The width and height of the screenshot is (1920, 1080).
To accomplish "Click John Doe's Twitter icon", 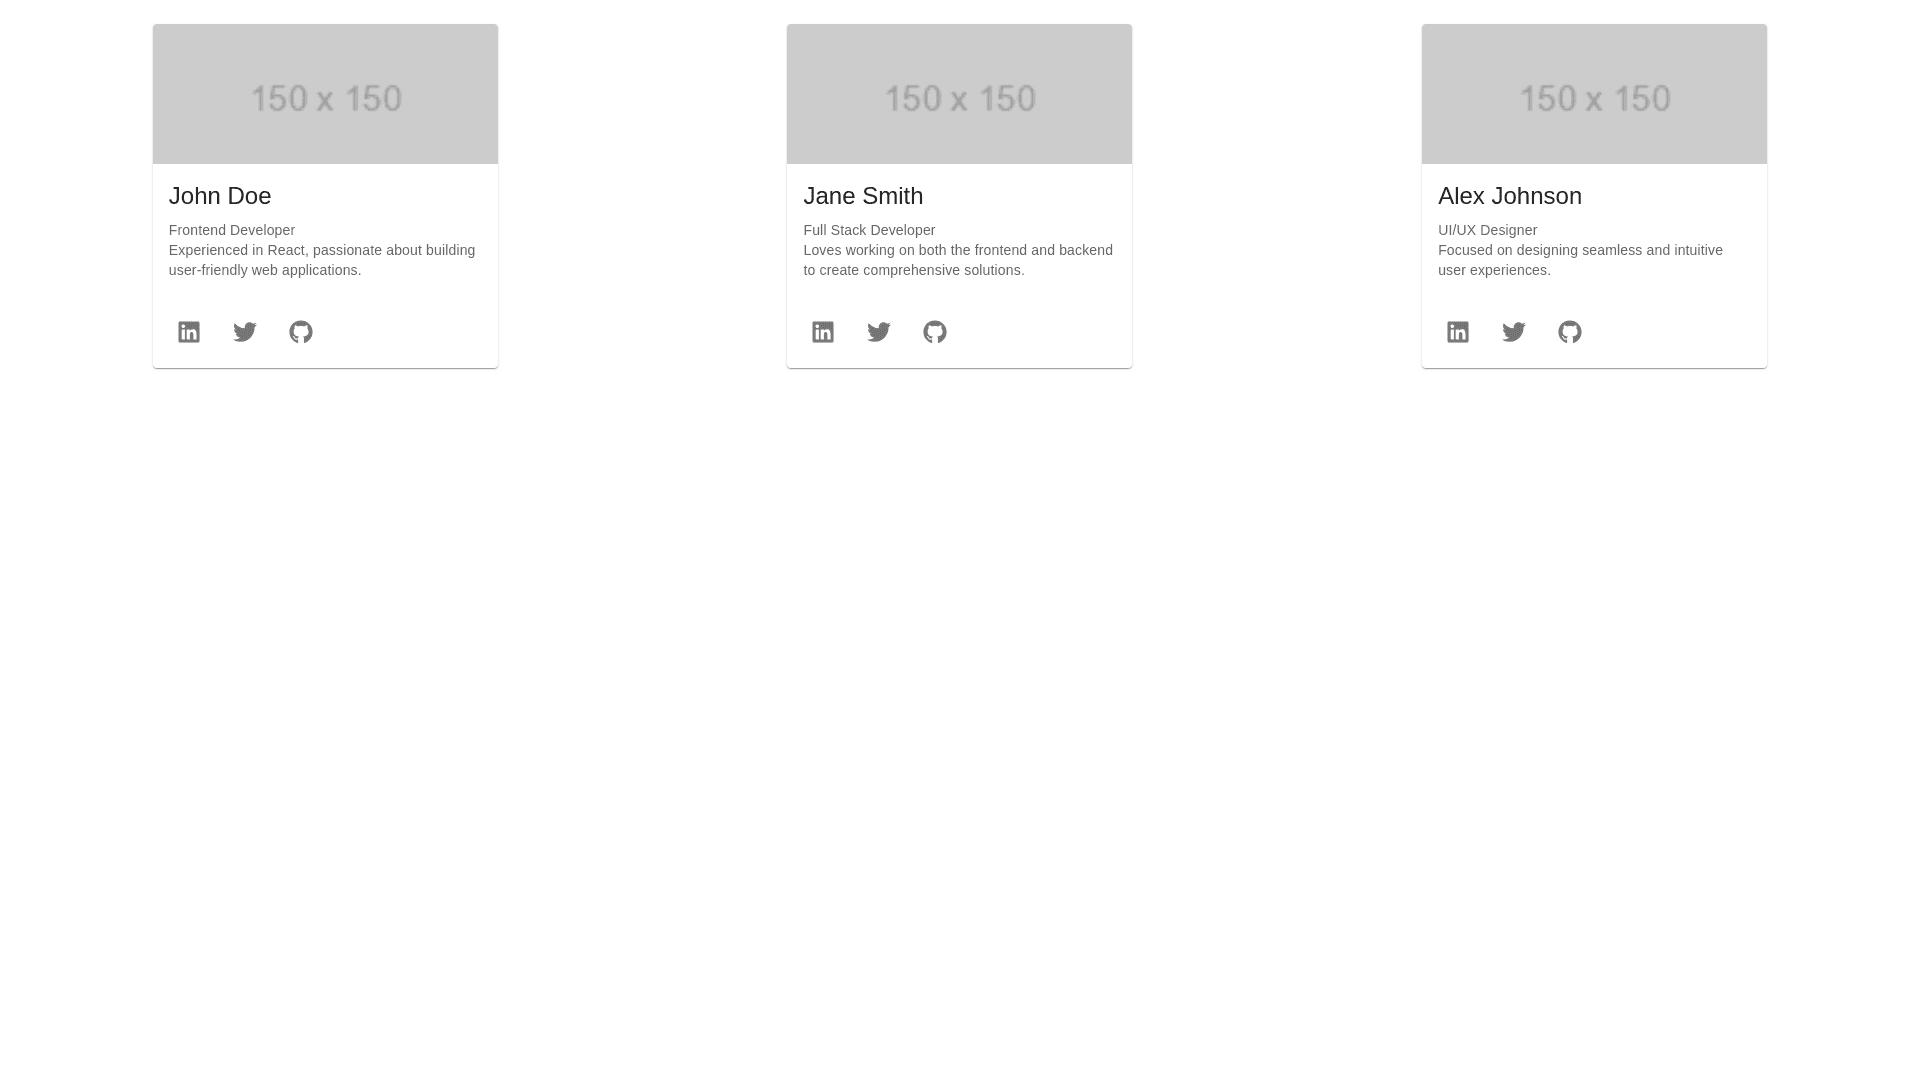I will click(x=245, y=332).
